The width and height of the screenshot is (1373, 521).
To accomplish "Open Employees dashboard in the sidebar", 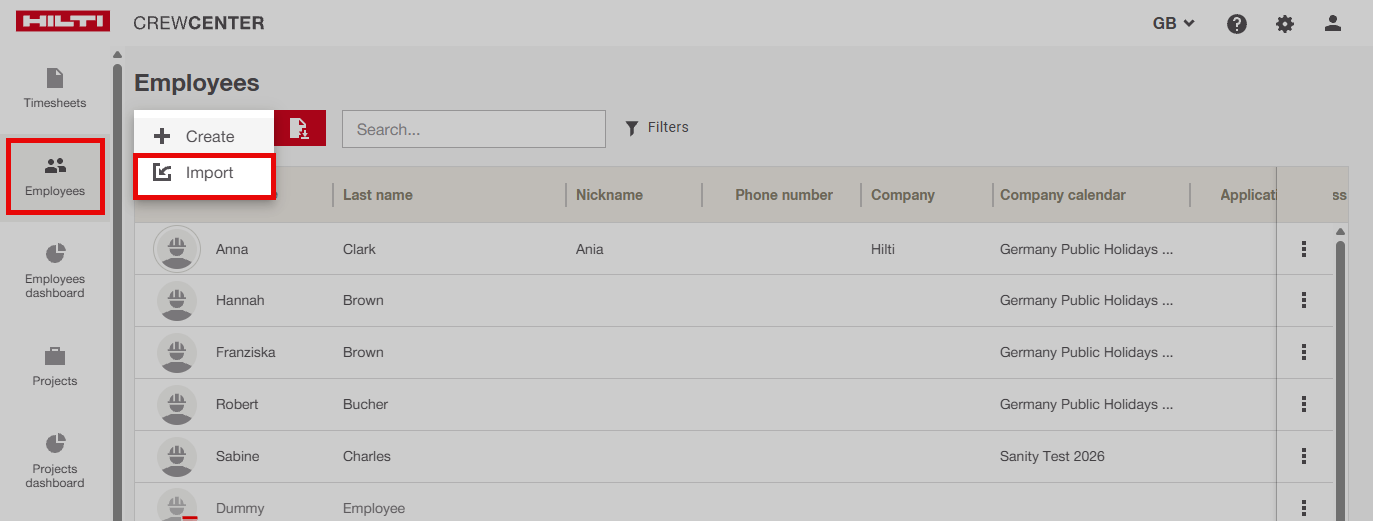I will tap(55, 270).
